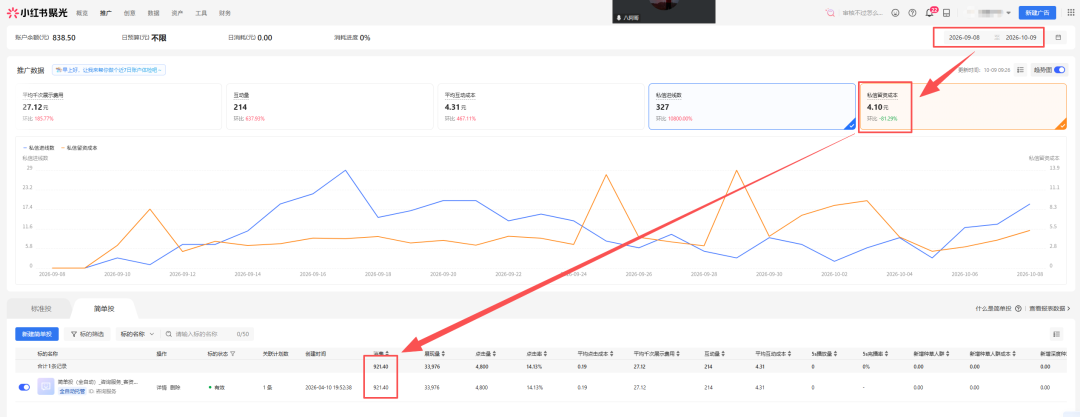Select the 私信进线数 327 metric card

pos(751,106)
